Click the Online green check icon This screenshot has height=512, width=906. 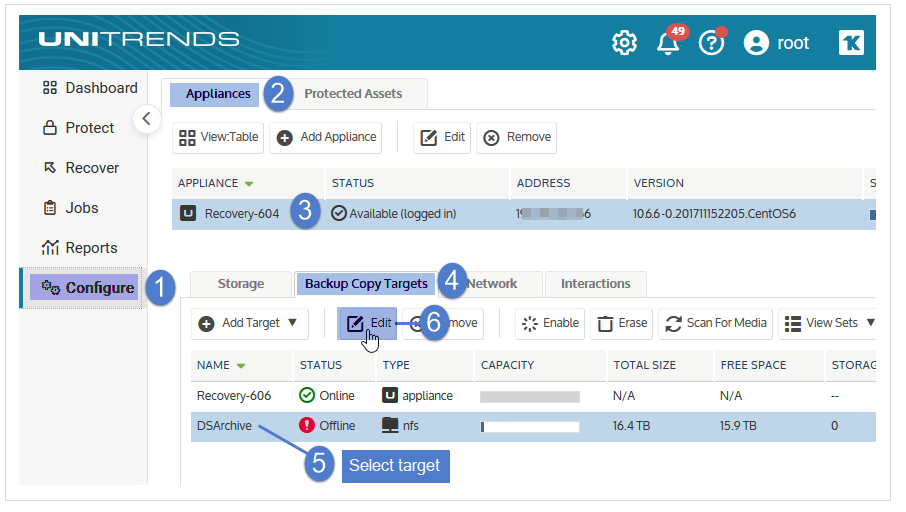pyautogui.click(x=307, y=395)
